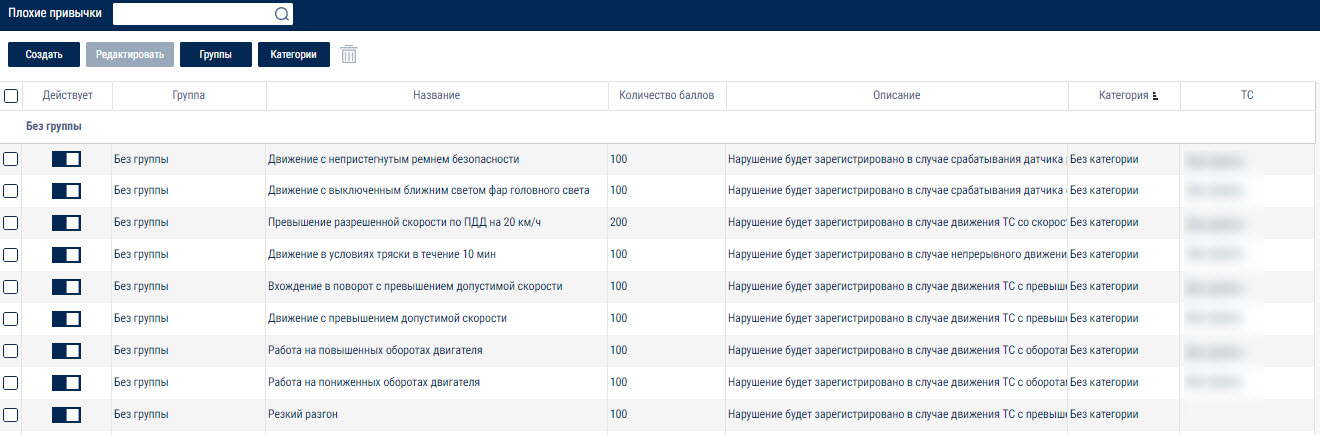Check the Движение с превышением допустимой скорости checkbox
Viewport: 1320px width, 435px height.
11,319
